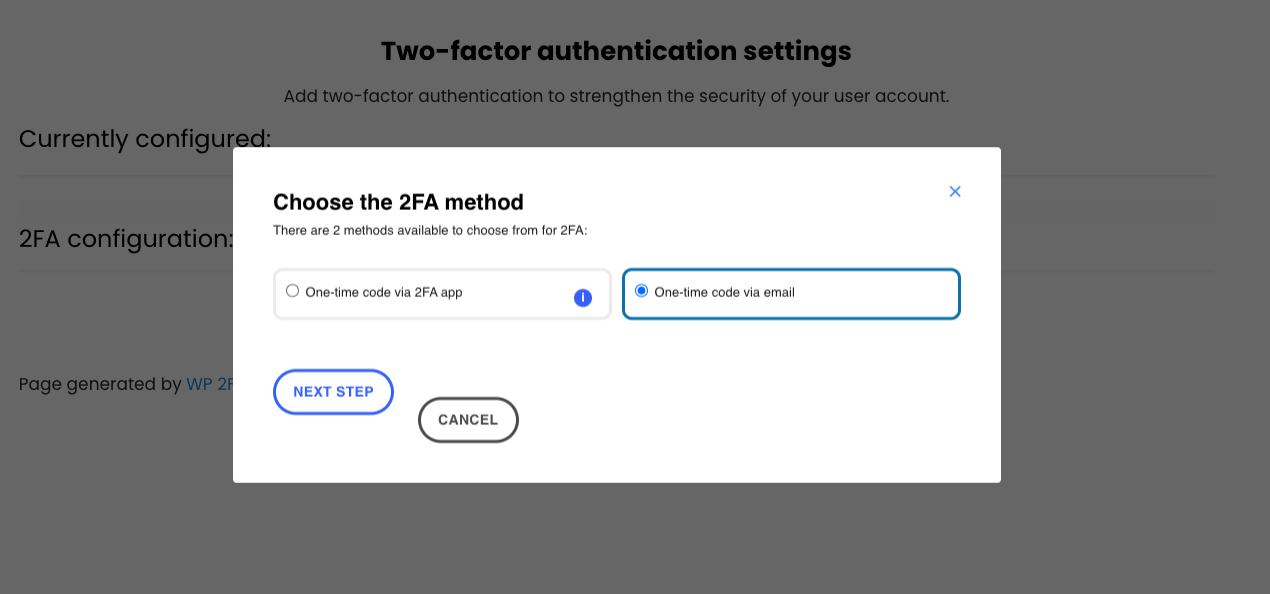Click the "2FA configuration:" section heading

click(x=126, y=239)
